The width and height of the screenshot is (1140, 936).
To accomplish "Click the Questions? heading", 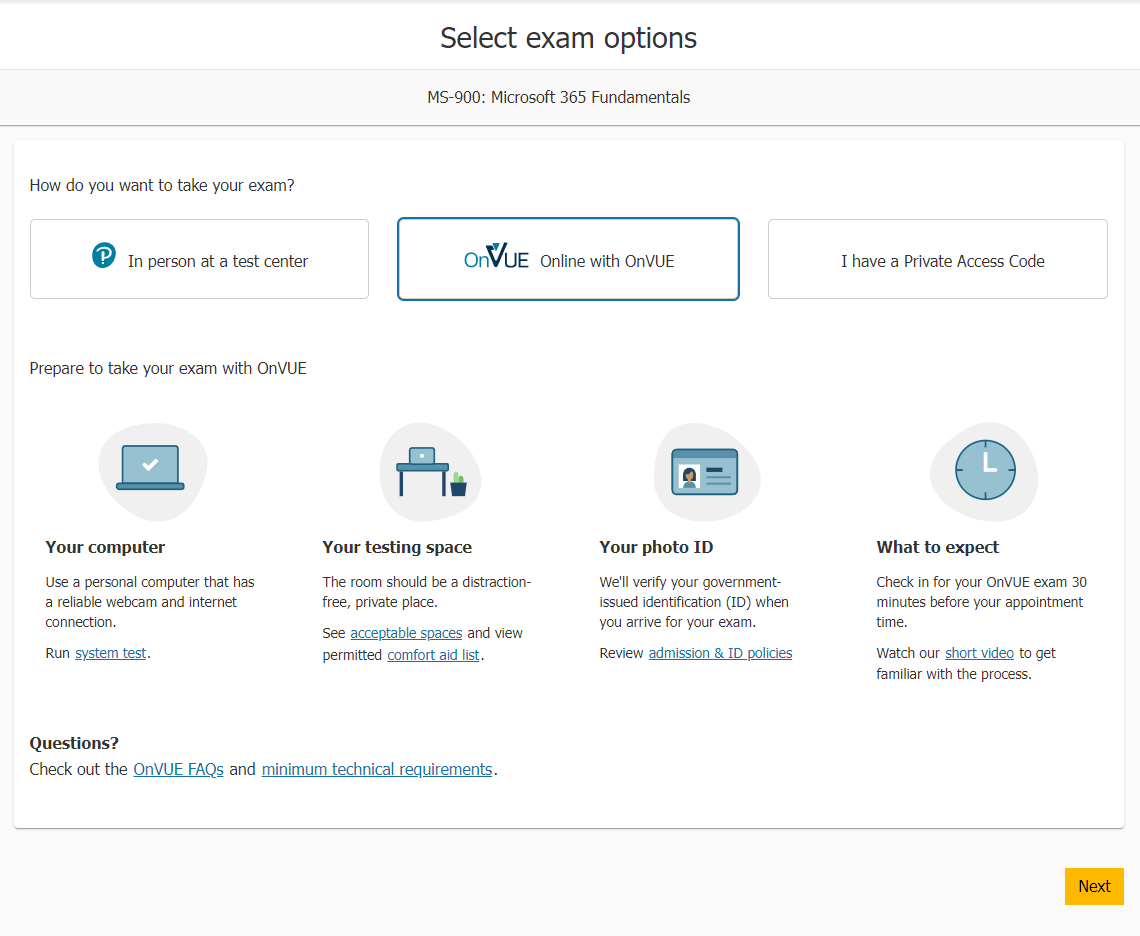I will pyautogui.click(x=74, y=743).
